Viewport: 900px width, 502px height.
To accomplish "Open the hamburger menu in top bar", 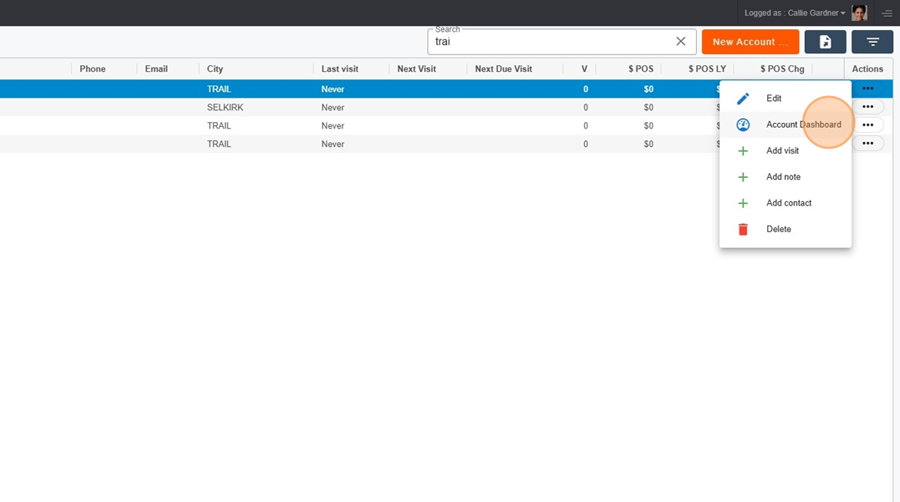I will pyautogui.click(x=887, y=13).
